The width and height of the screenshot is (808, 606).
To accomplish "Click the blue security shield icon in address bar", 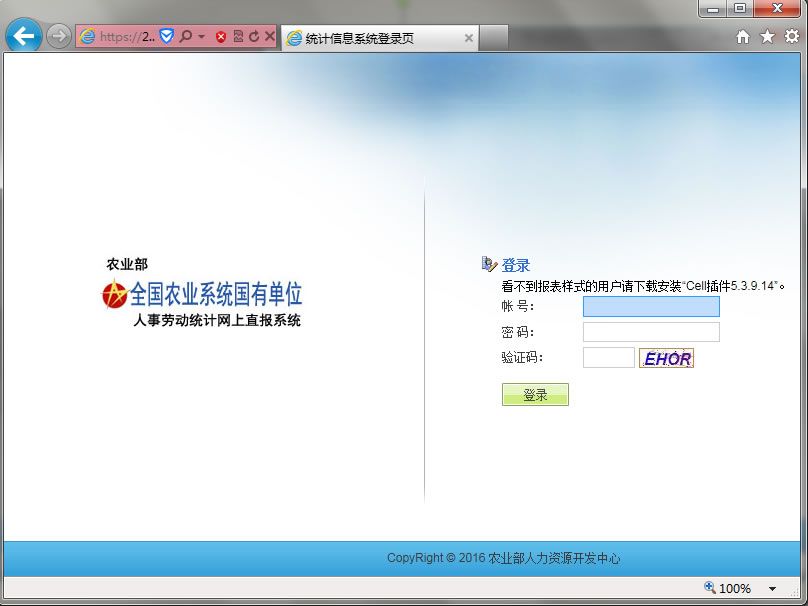I will pyautogui.click(x=167, y=37).
